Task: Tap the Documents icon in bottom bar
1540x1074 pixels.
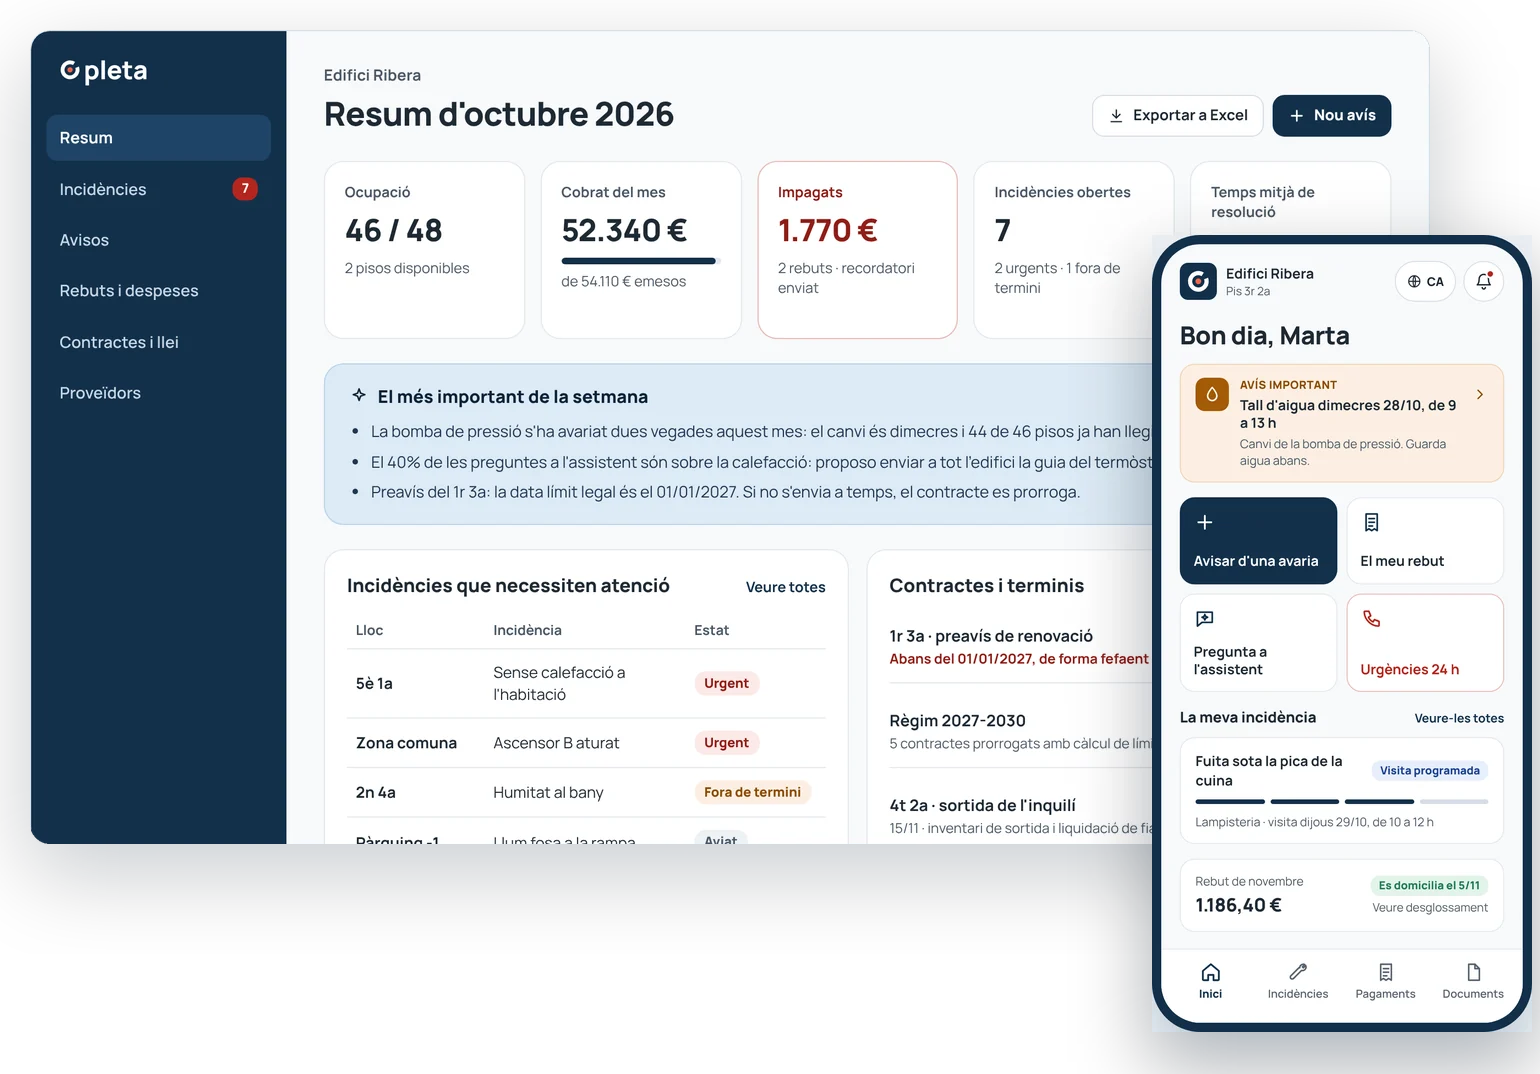Action: [1473, 972]
